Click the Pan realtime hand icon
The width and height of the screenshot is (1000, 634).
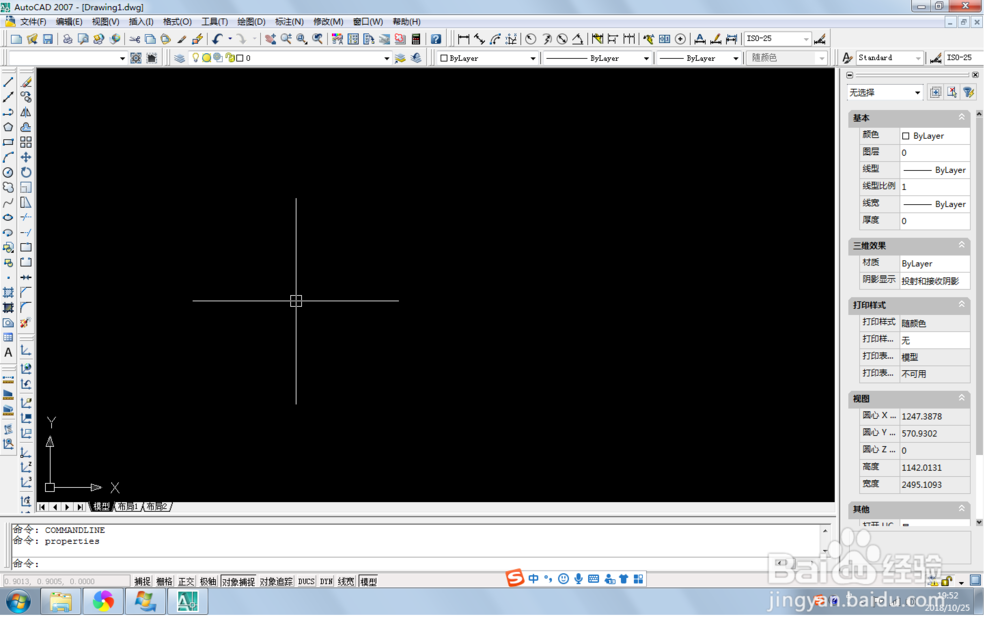point(270,40)
